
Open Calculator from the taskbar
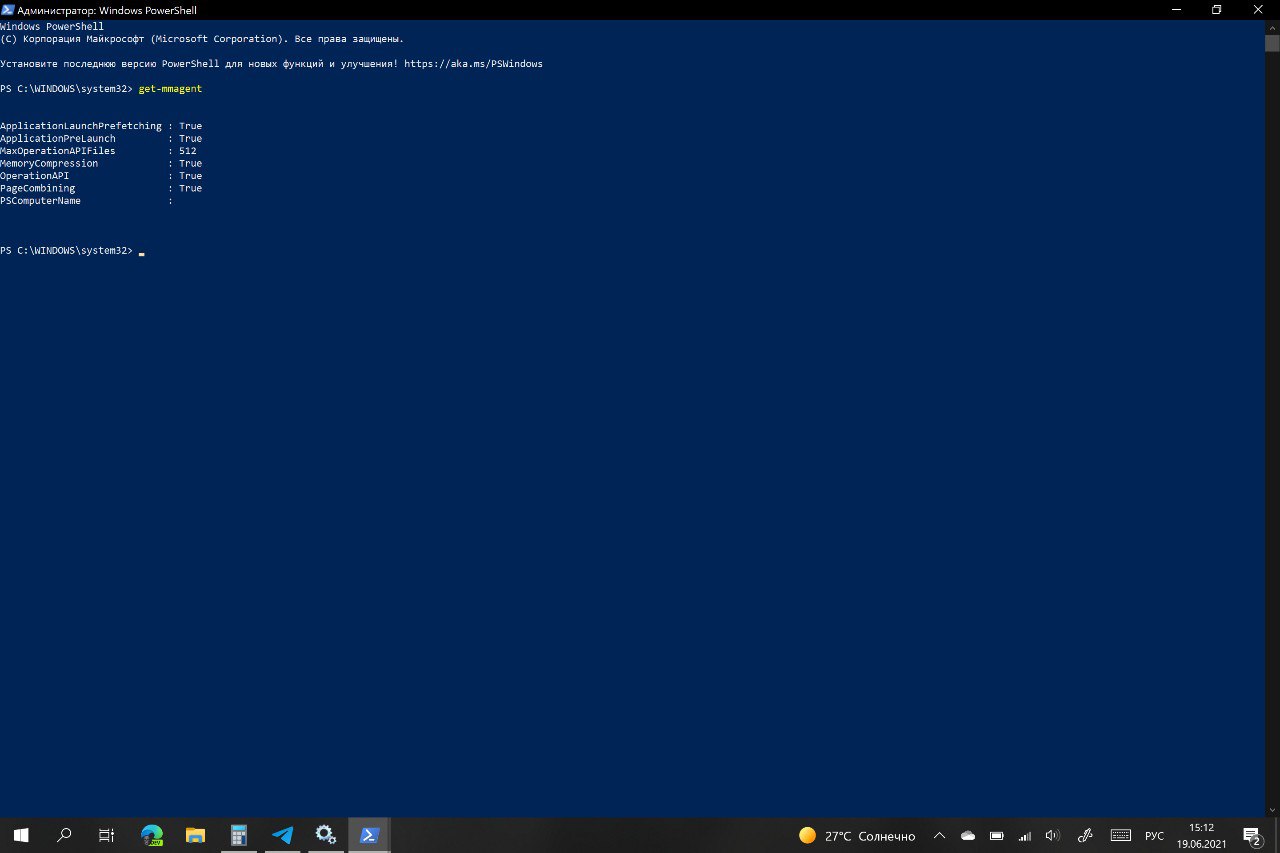click(239, 835)
